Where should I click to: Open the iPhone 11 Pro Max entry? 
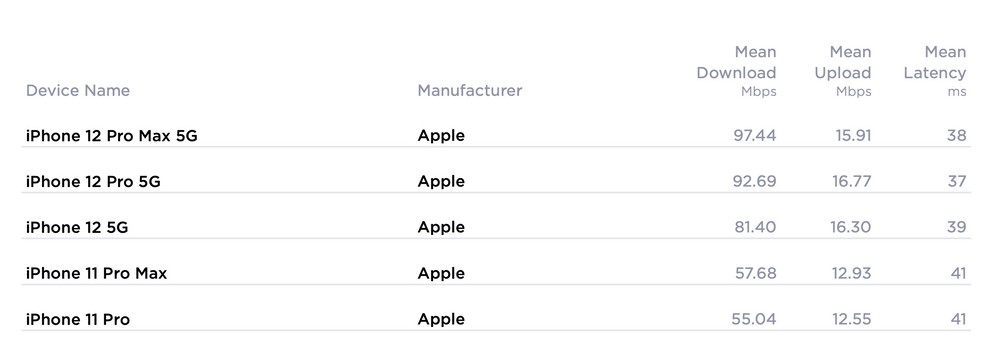(96, 274)
